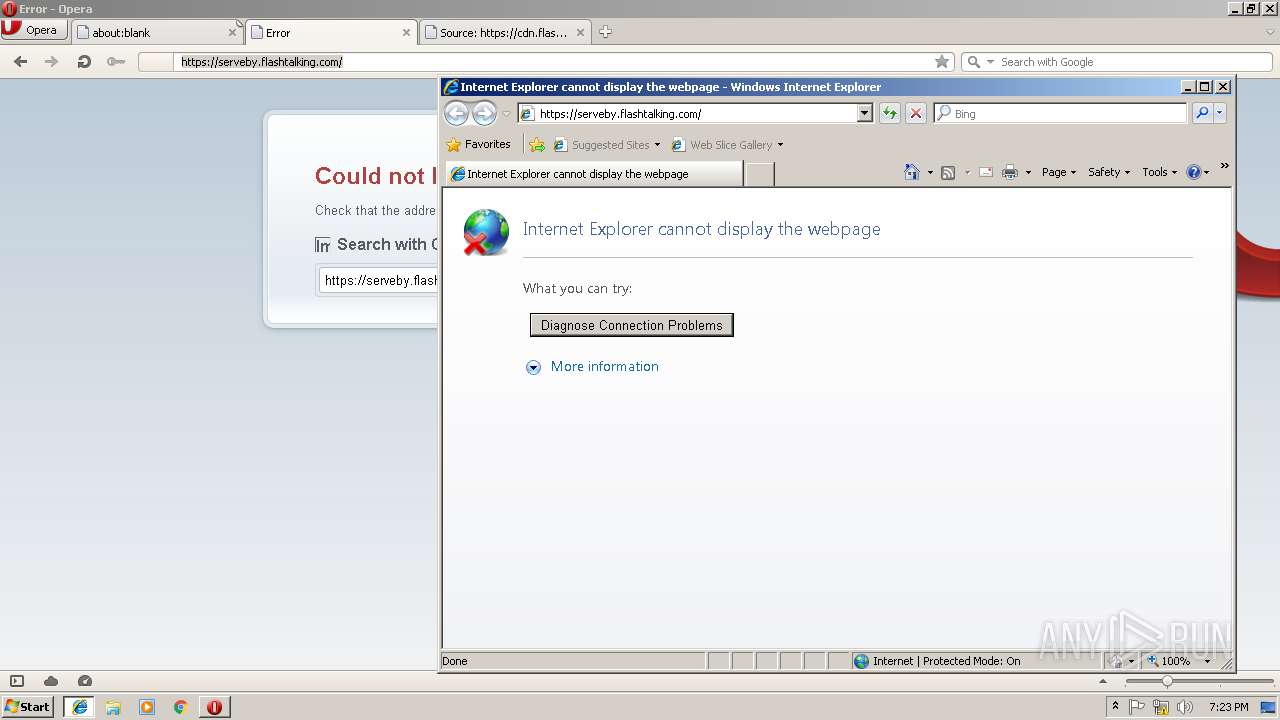The height and width of the screenshot is (720, 1280).
Task: Open the Favorites center
Action: (x=478, y=145)
